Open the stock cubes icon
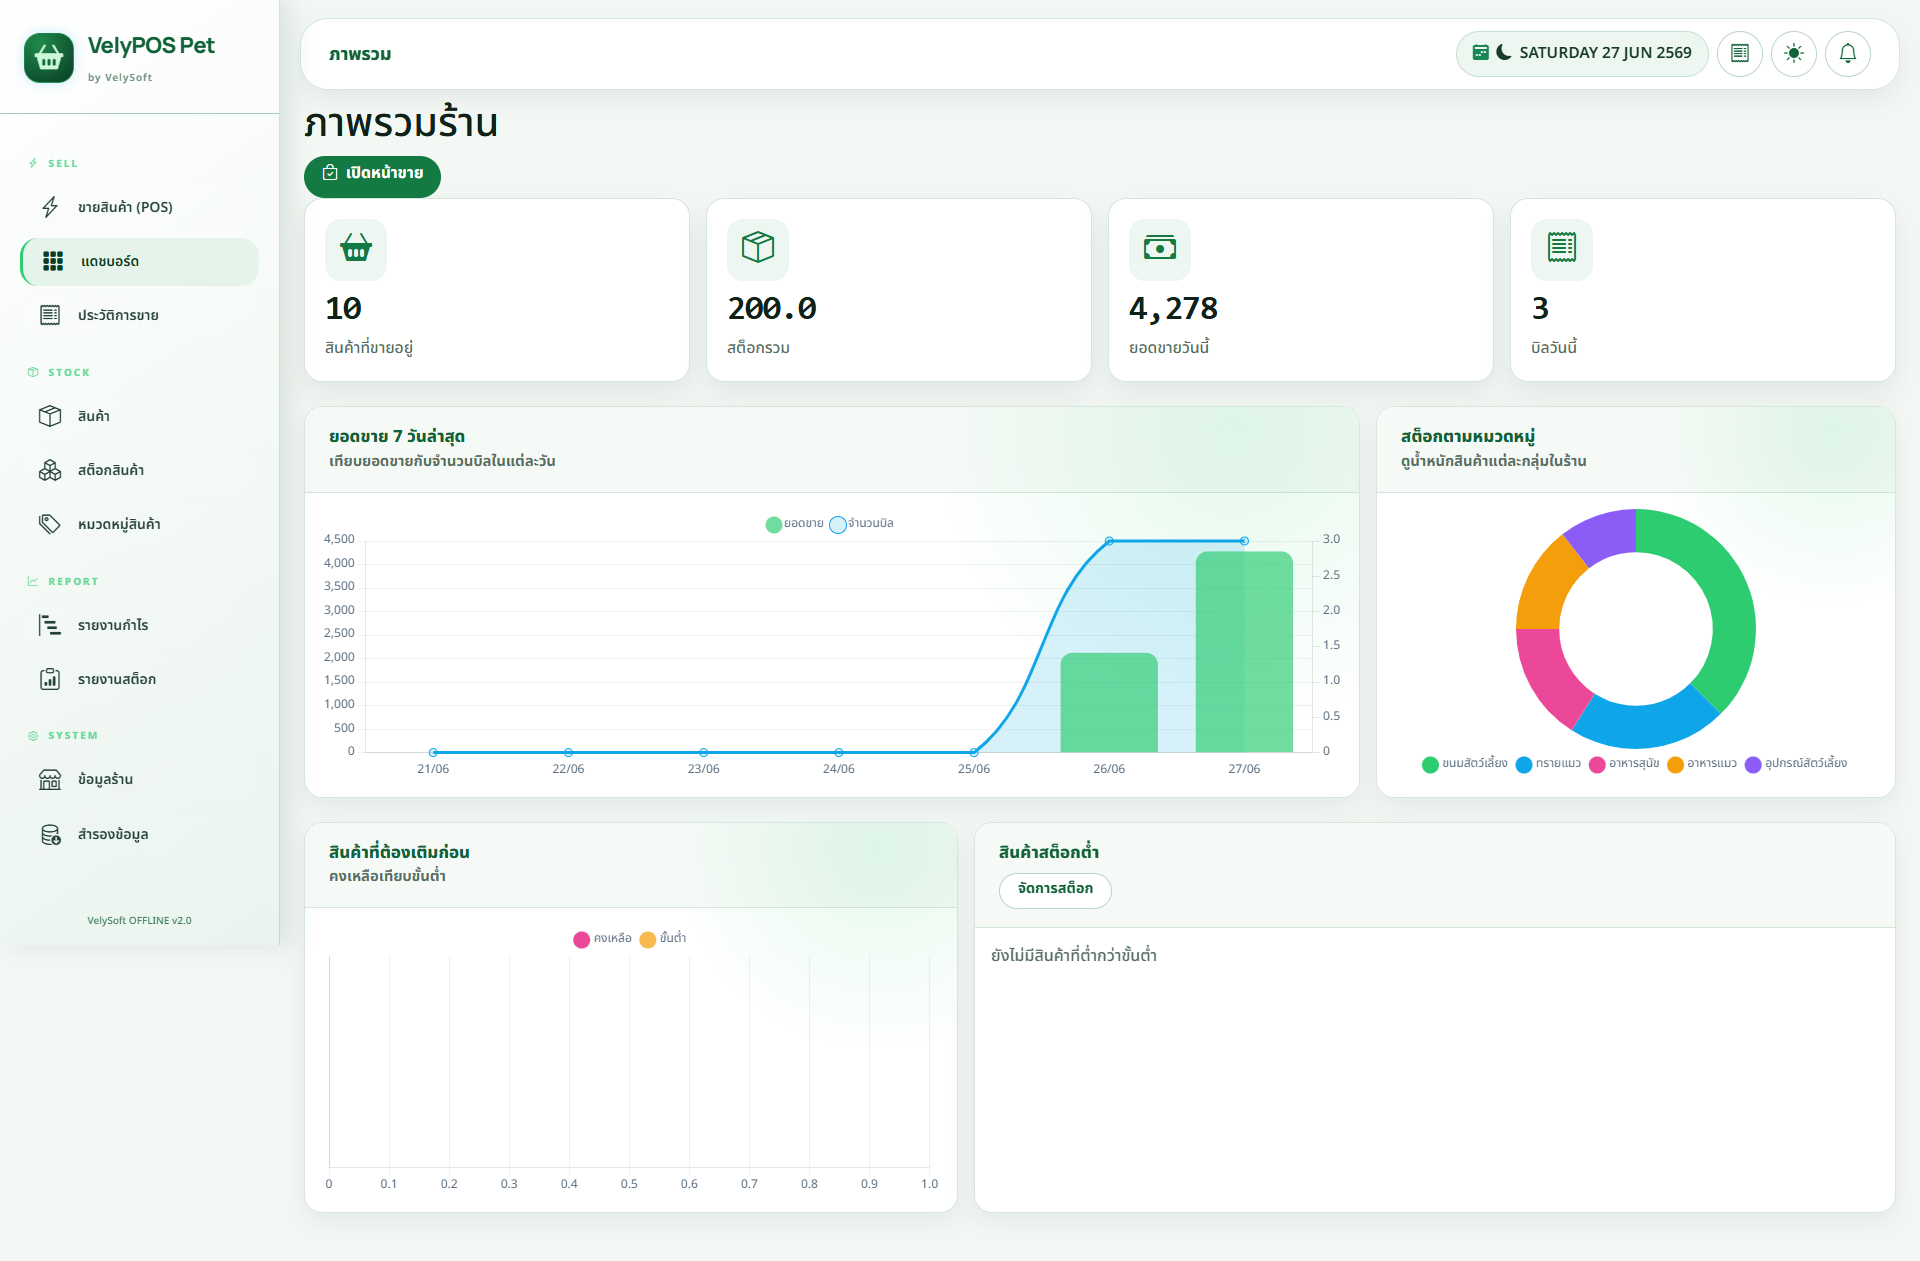The width and height of the screenshot is (1920, 1261). pyautogui.click(x=50, y=470)
